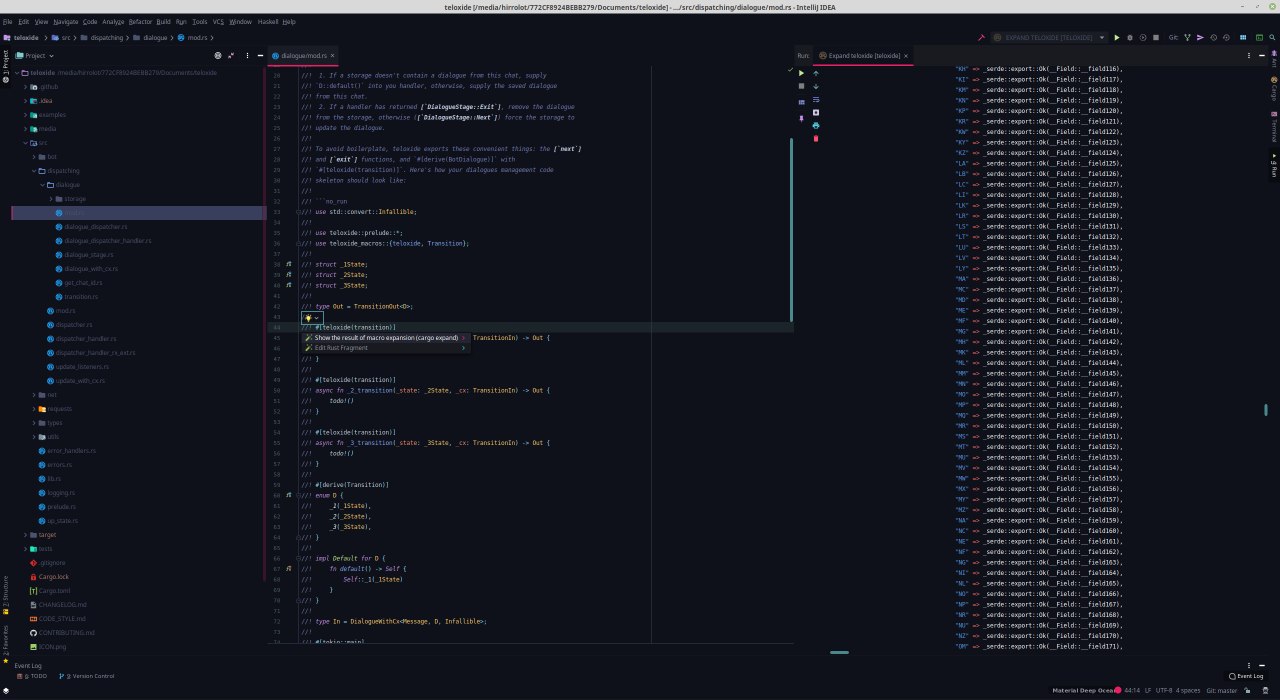Open the Haskell menu

267,21
